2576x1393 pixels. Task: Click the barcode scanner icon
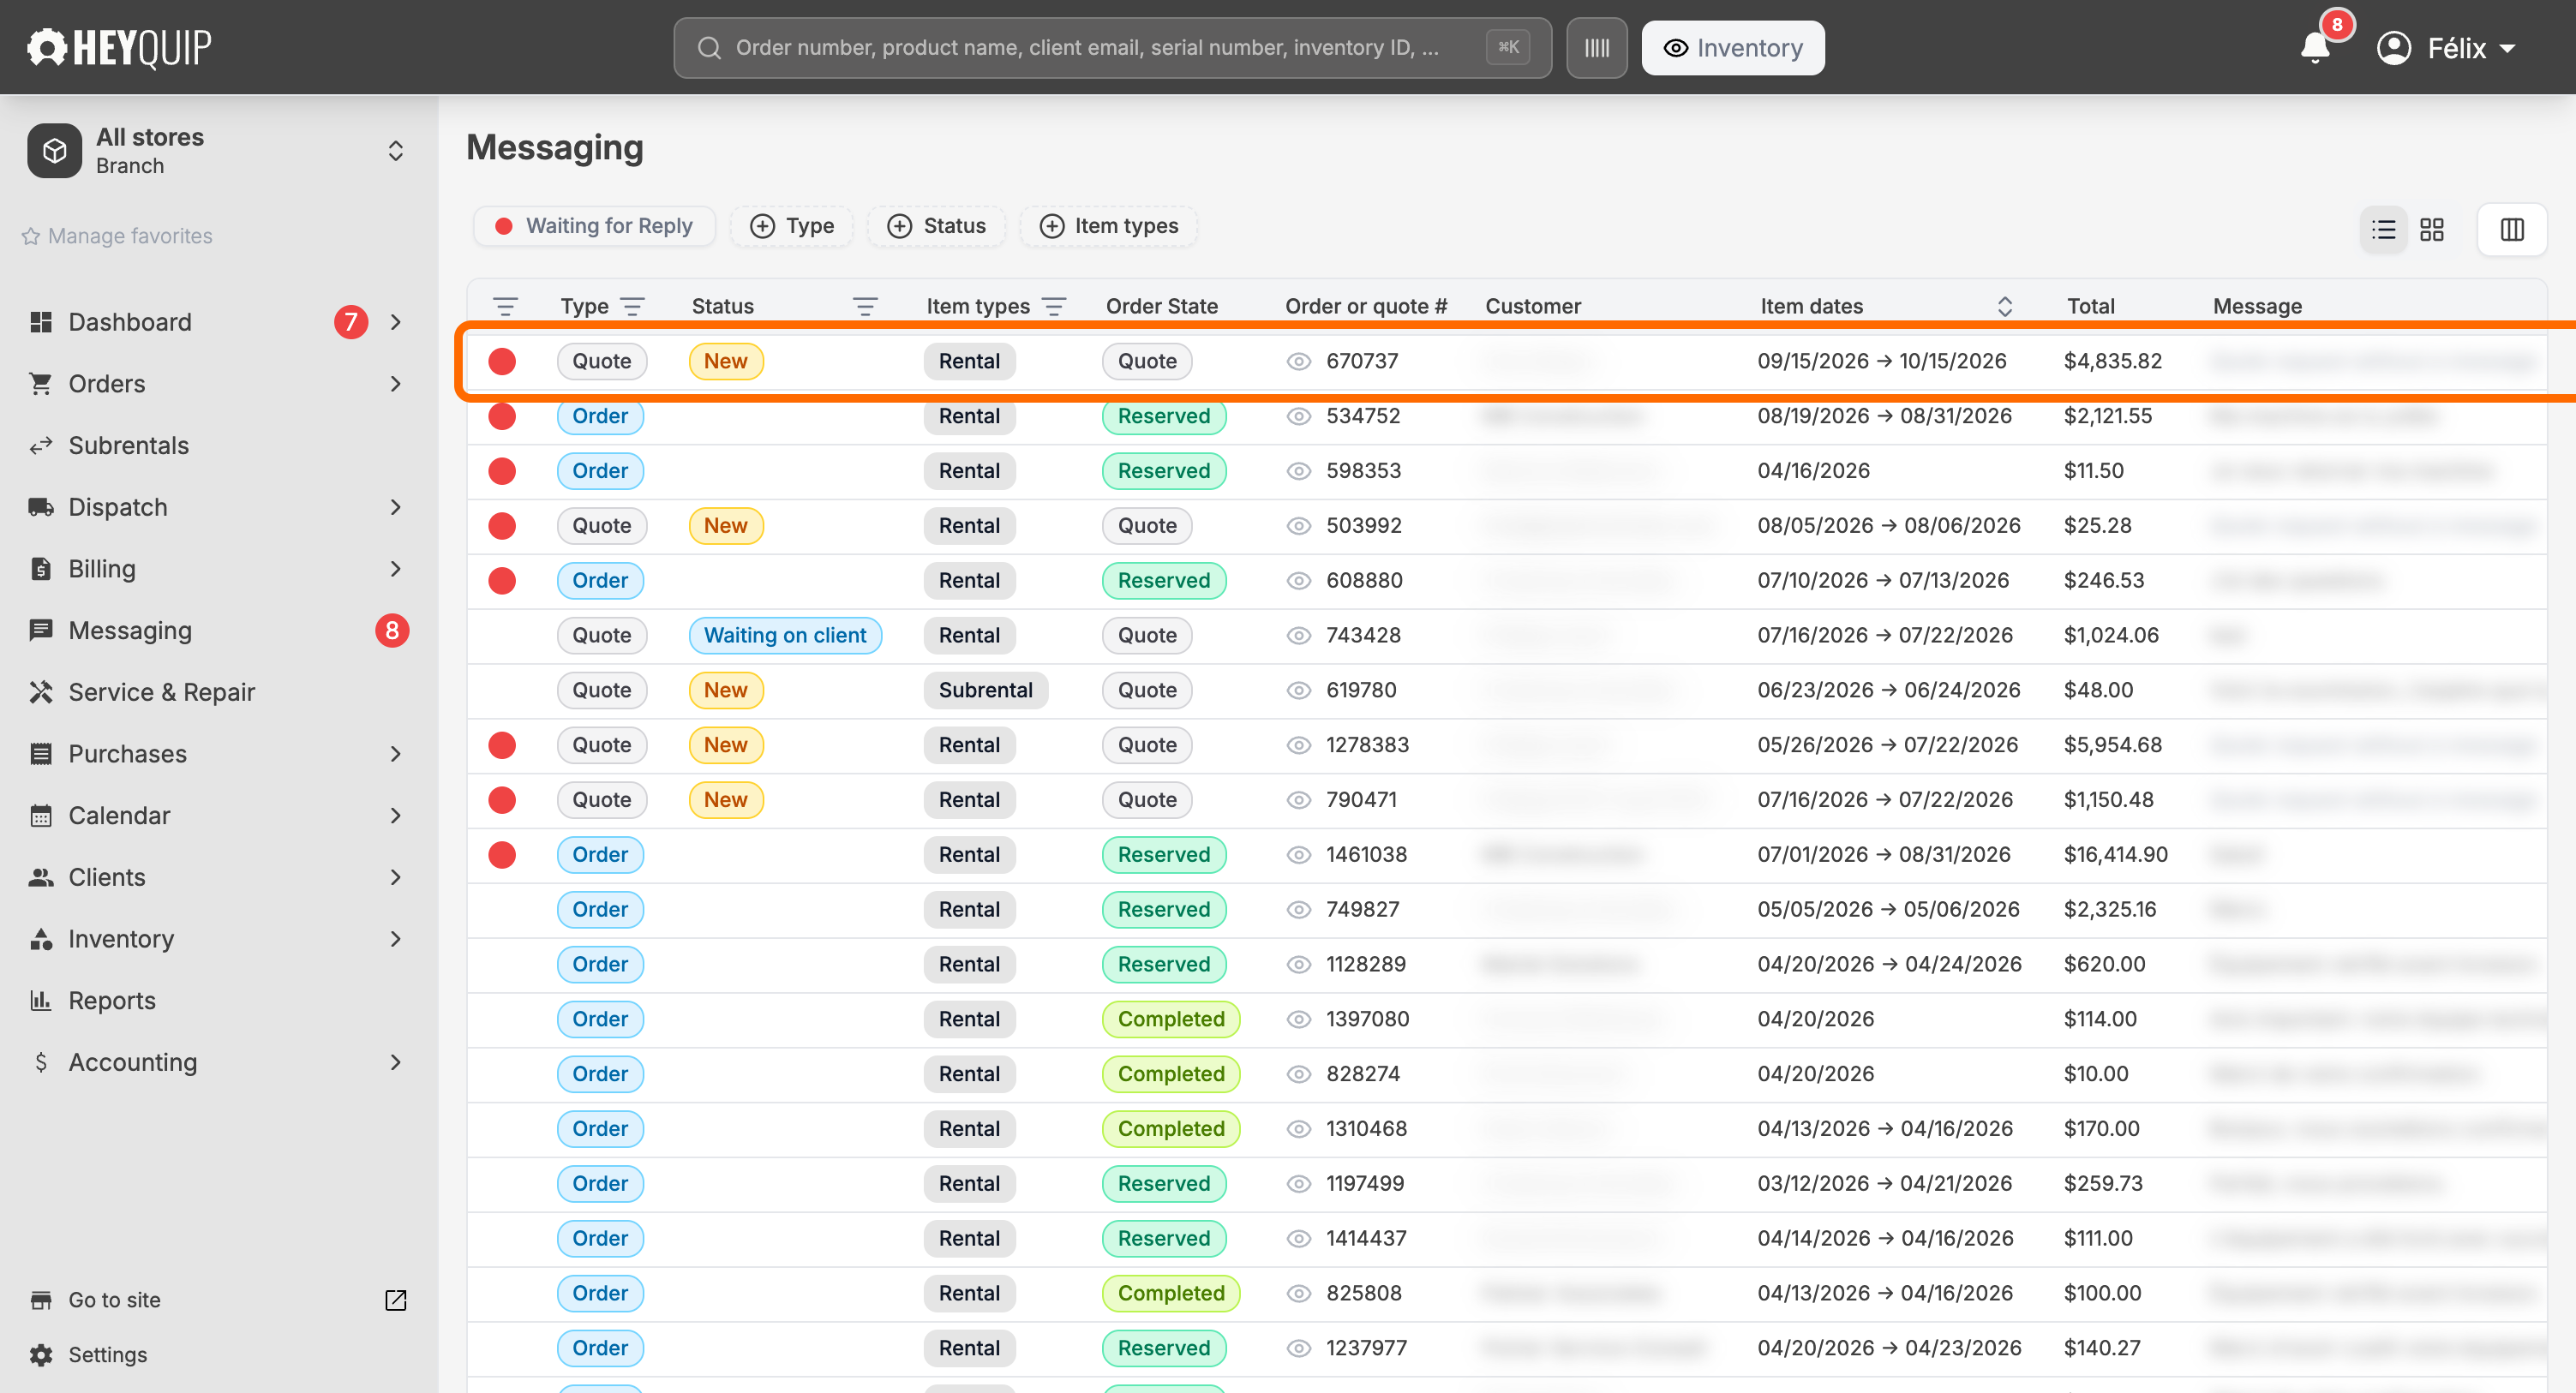pyautogui.click(x=1596, y=48)
